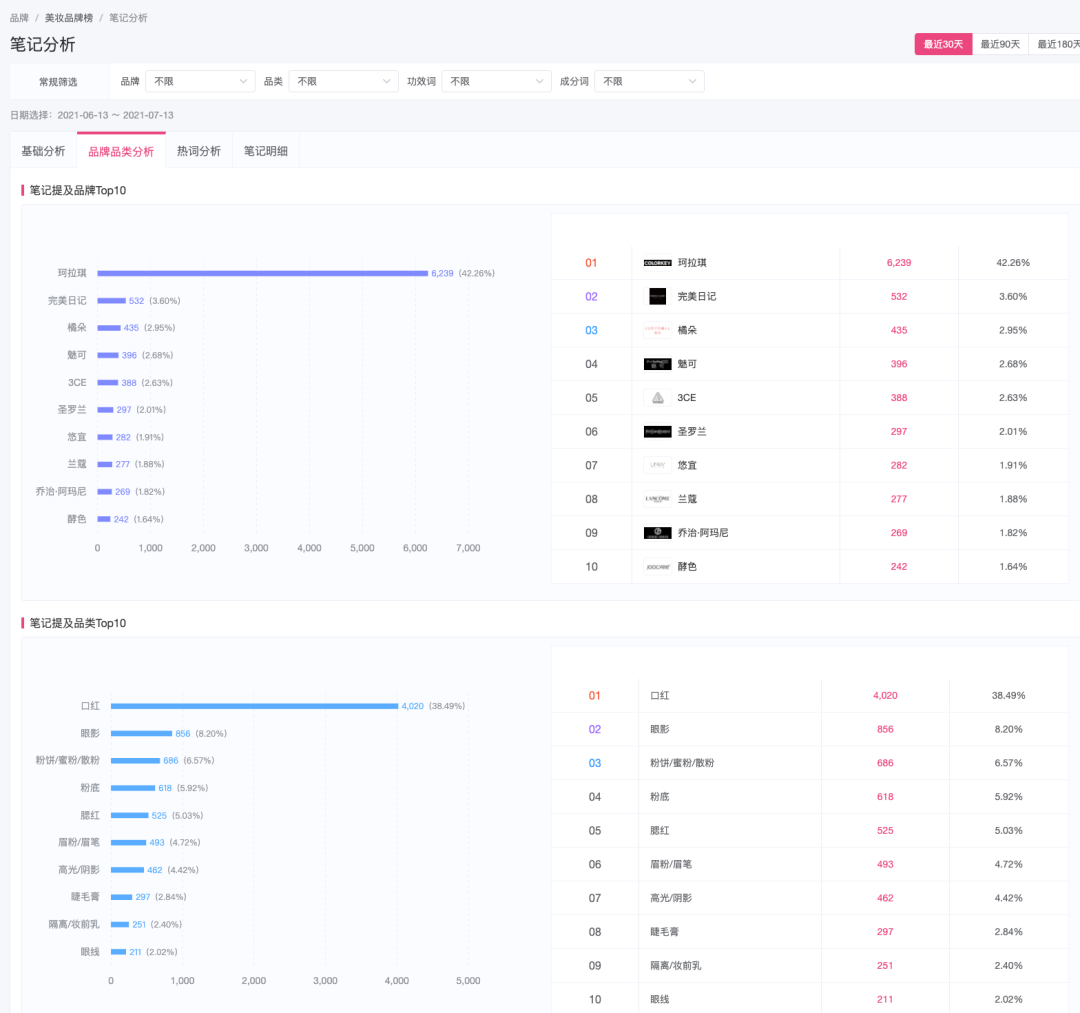The image size is (1080, 1013).
Task: Click the 酵色 name in the ranking table
Action: [687, 567]
